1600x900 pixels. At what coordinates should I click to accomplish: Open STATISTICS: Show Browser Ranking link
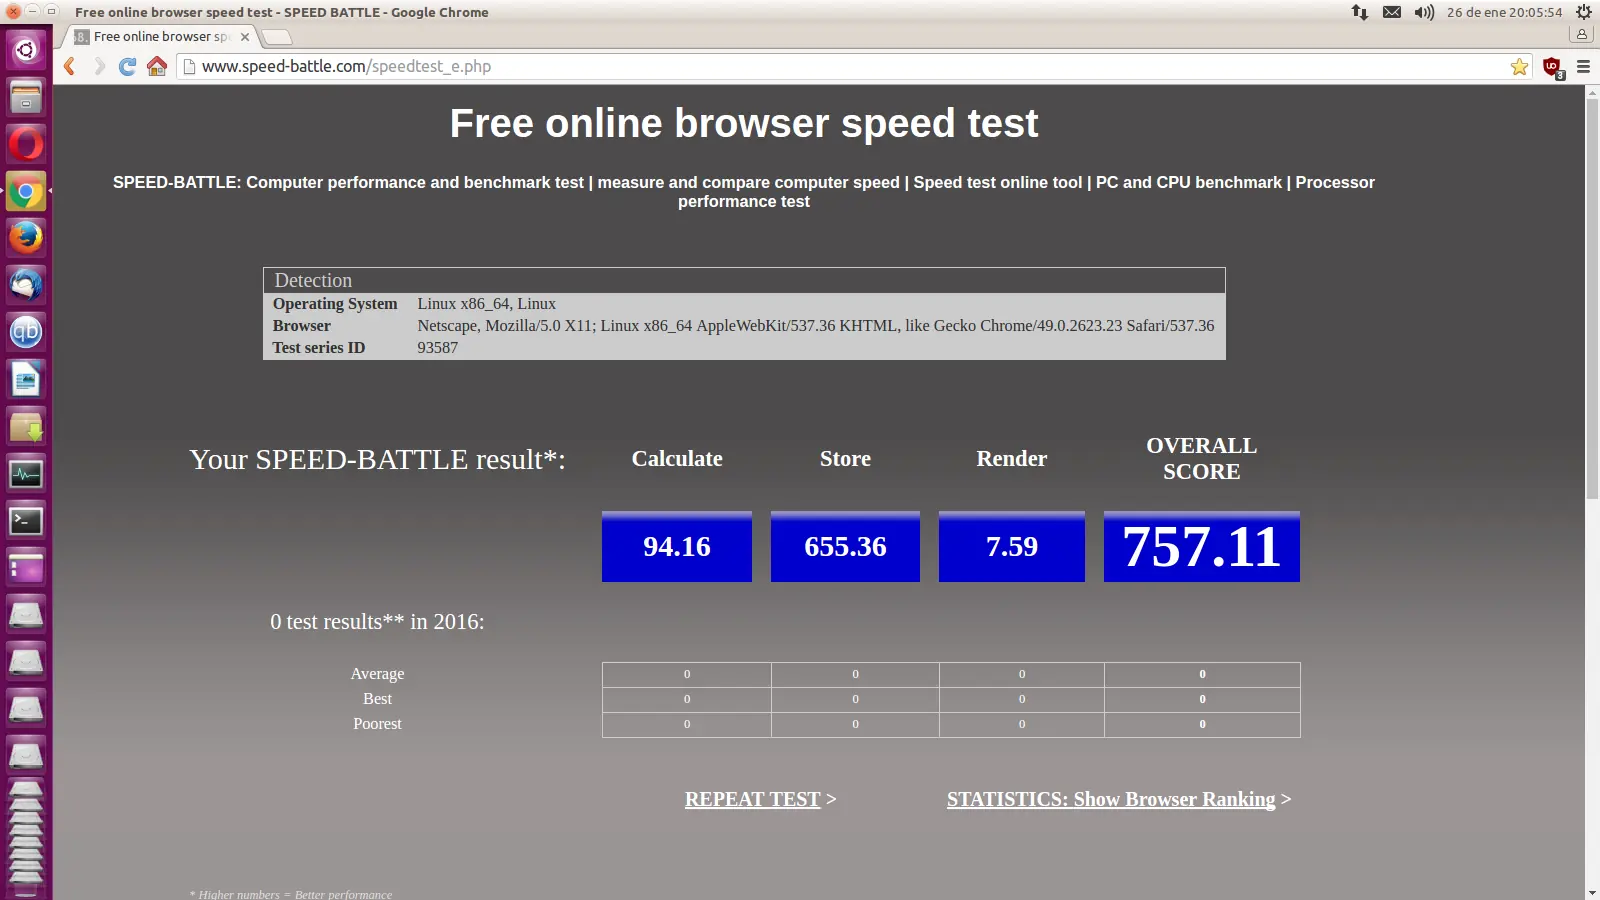pyautogui.click(x=1111, y=799)
